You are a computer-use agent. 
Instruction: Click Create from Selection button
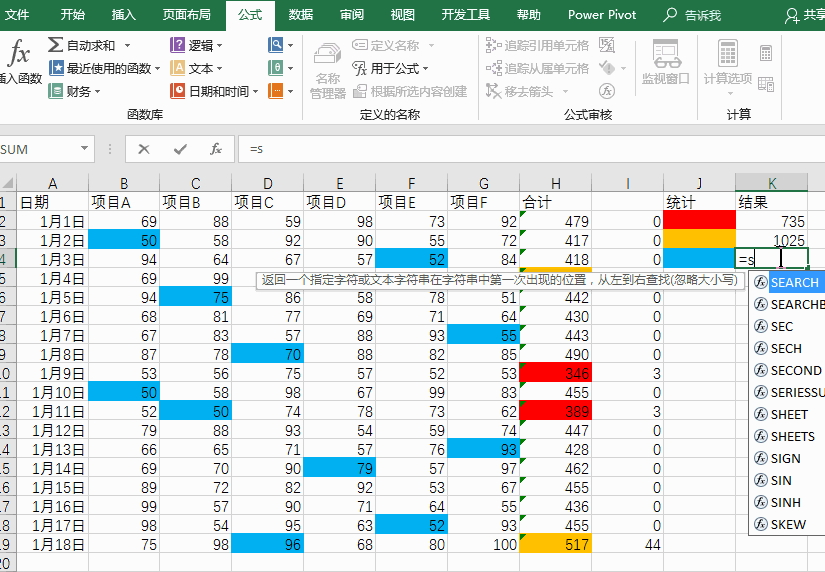410,92
